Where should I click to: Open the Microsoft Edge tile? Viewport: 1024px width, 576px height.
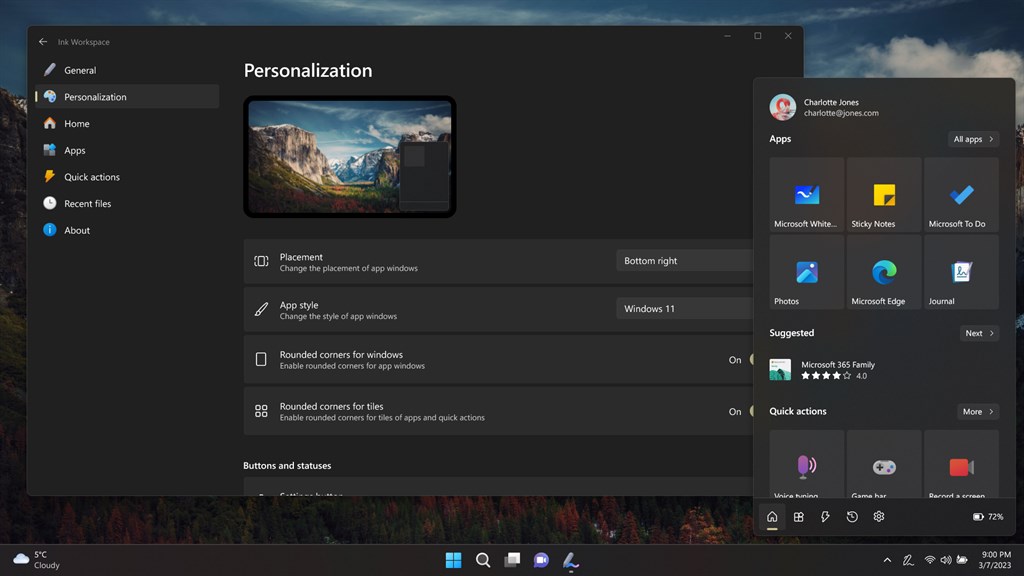[884, 272]
